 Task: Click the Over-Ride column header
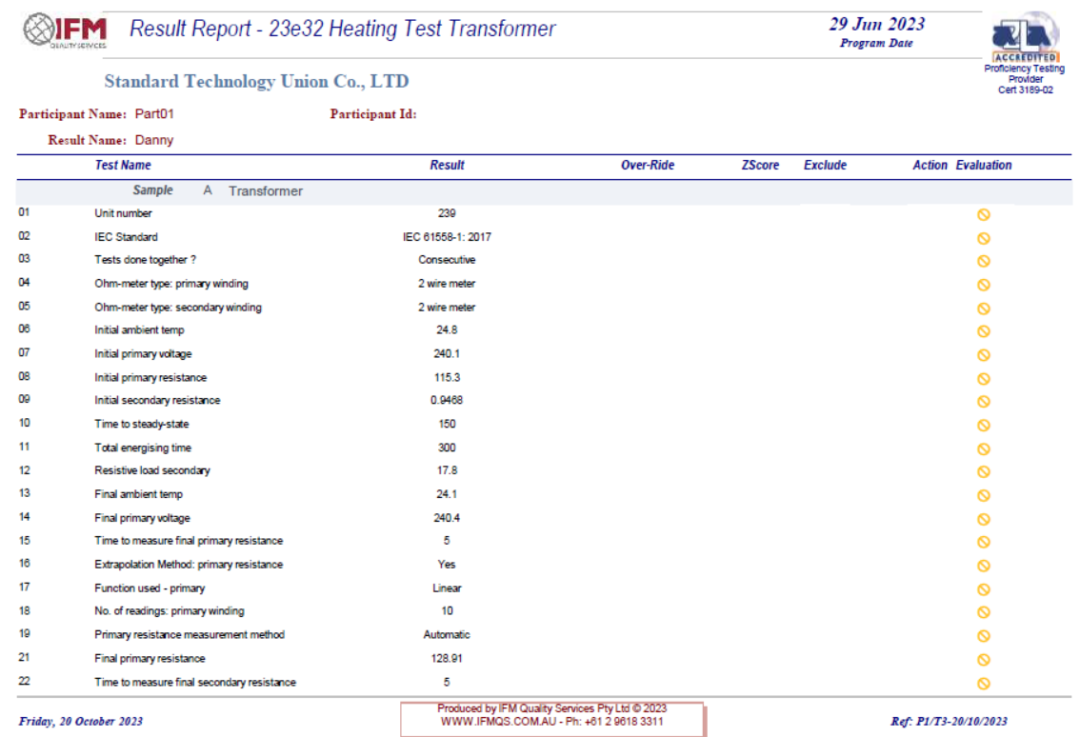[647, 165]
